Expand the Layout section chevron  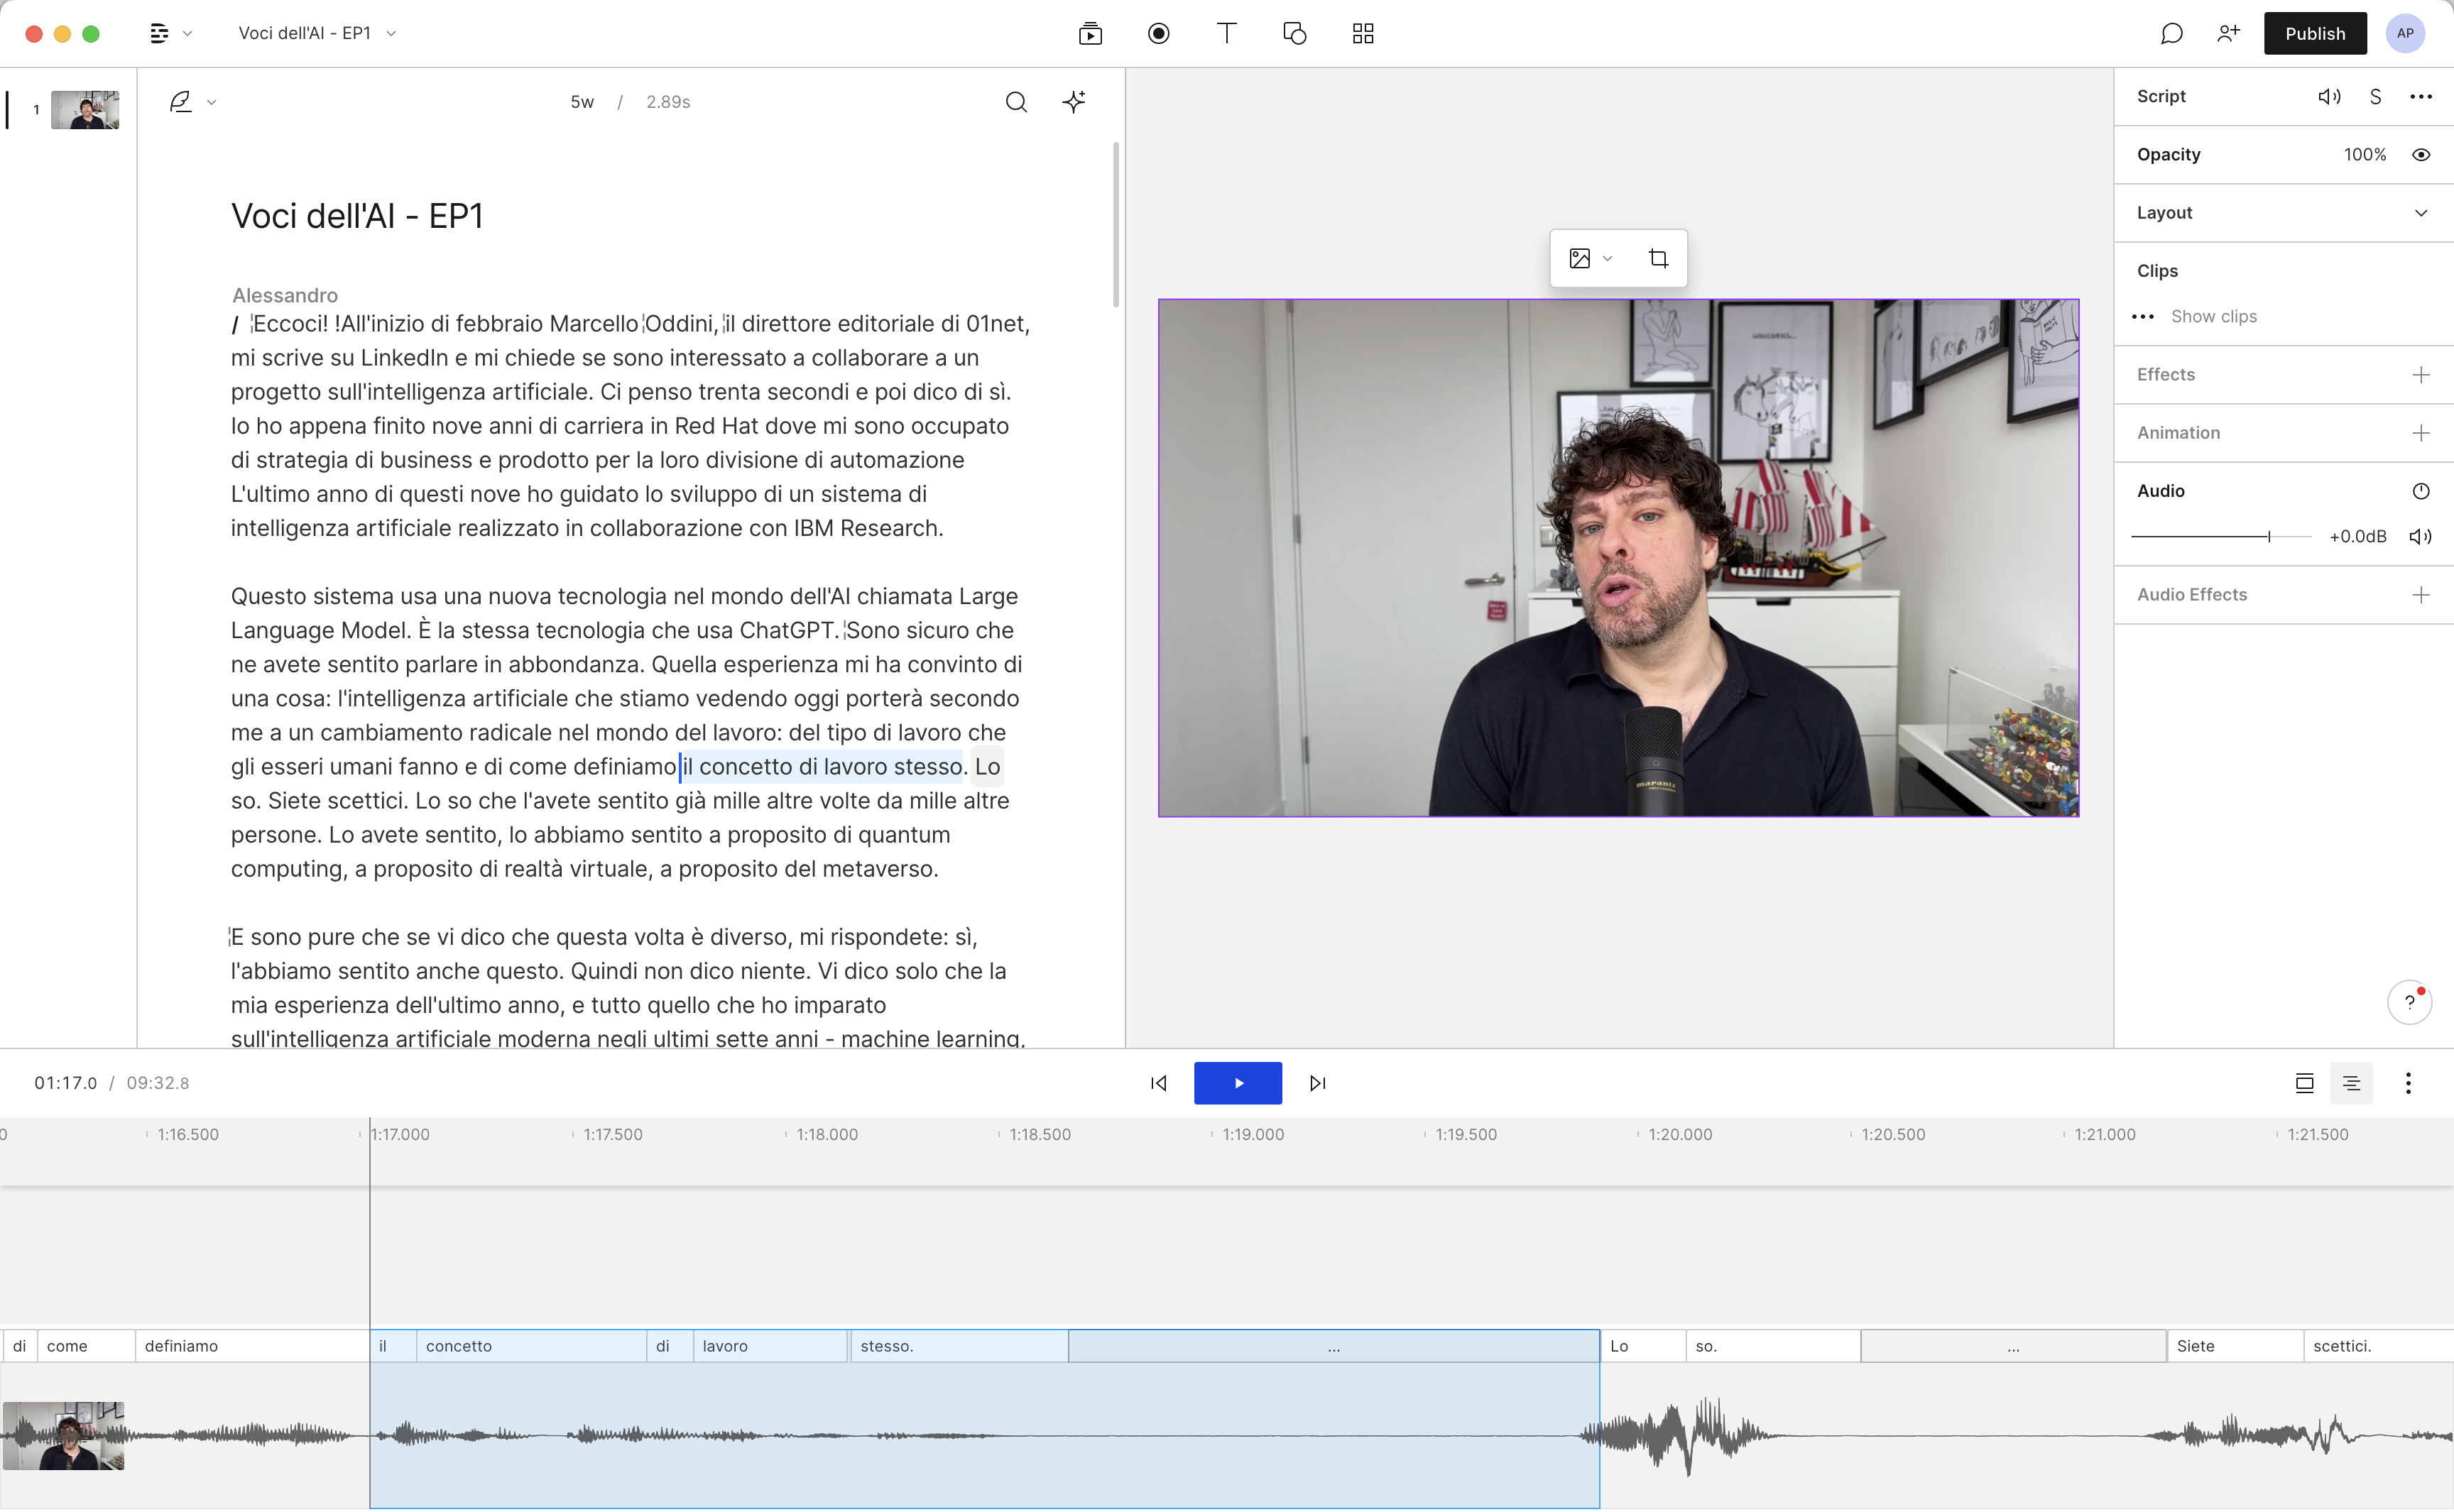pyautogui.click(x=2420, y=213)
